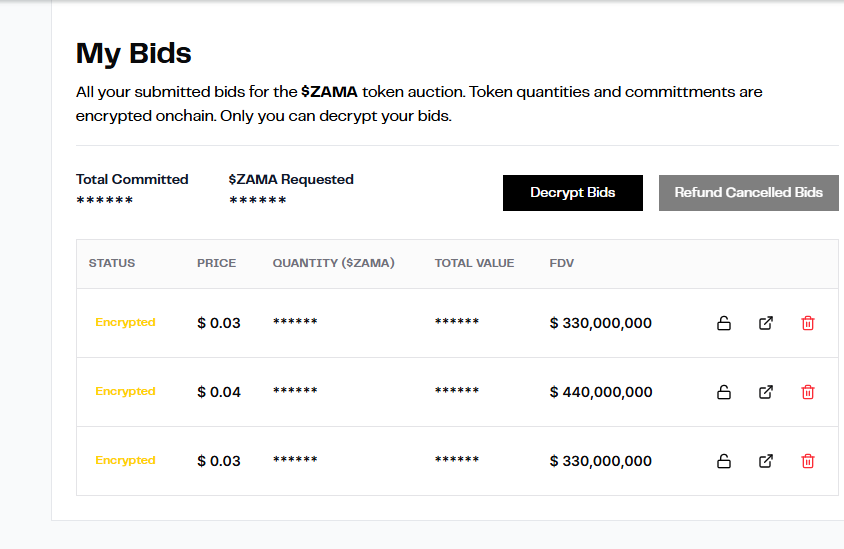Click the TOTAL VALUE column header

pos(474,263)
